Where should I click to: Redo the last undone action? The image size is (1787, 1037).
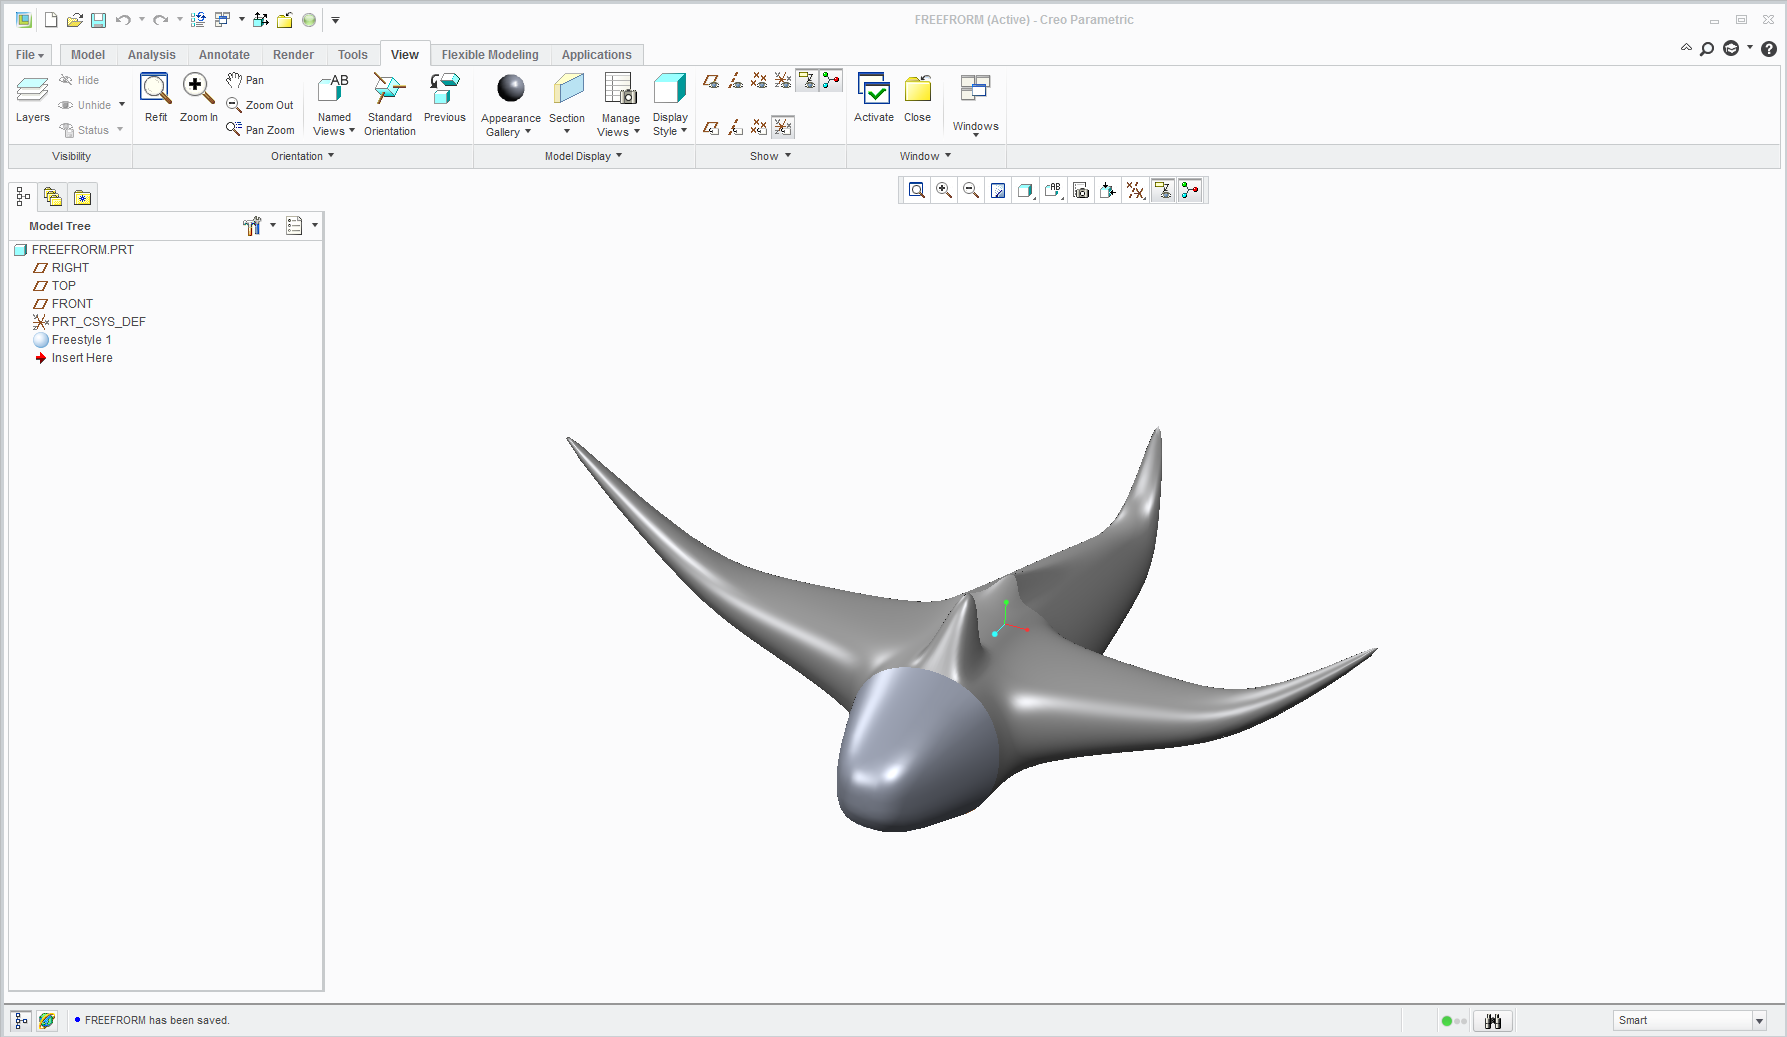(x=160, y=20)
